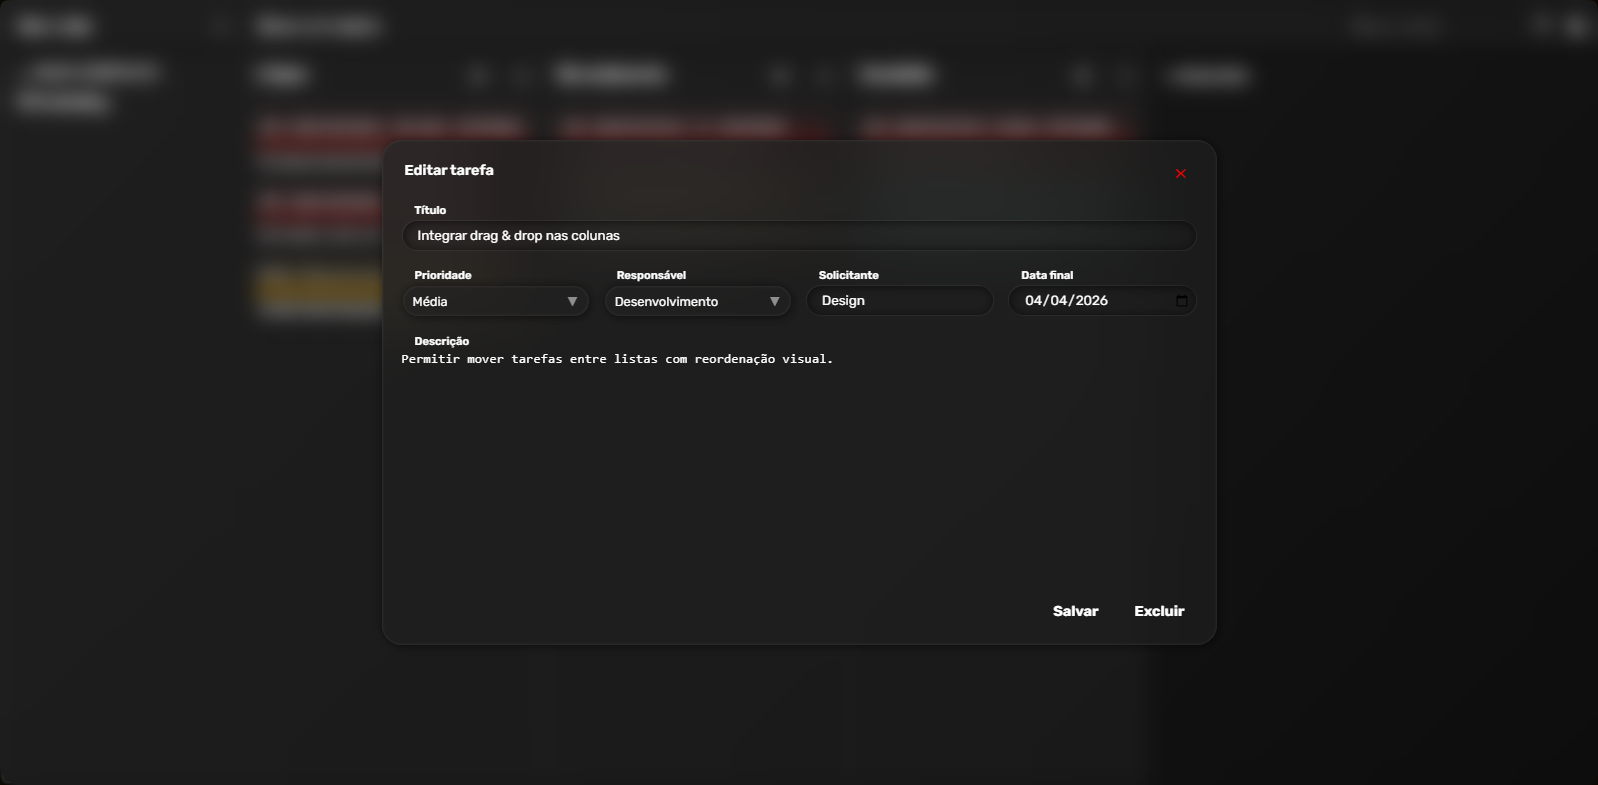Viewport: 1598px width, 785px height.
Task: Delete the task with Excluir
Action: click(x=1158, y=611)
